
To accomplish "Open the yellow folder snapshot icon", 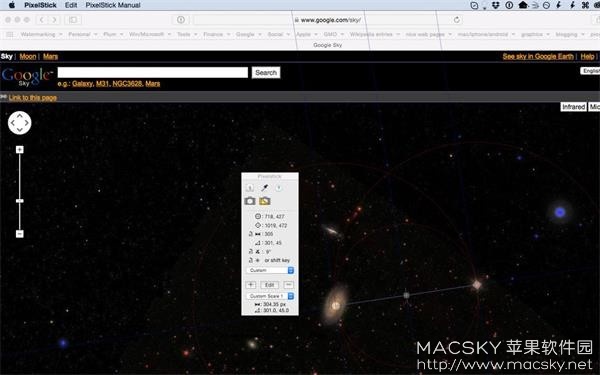I will click(x=265, y=201).
